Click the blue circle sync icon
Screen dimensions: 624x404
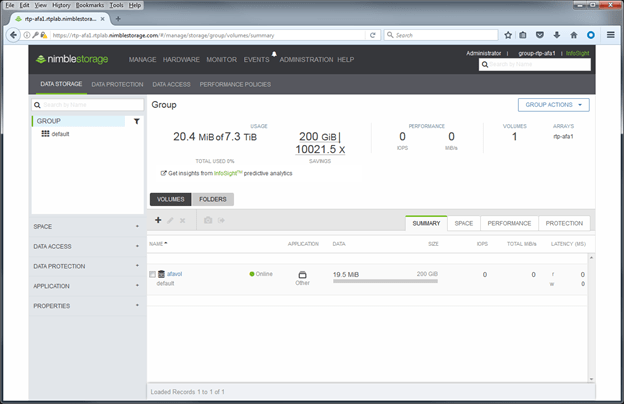591,35
